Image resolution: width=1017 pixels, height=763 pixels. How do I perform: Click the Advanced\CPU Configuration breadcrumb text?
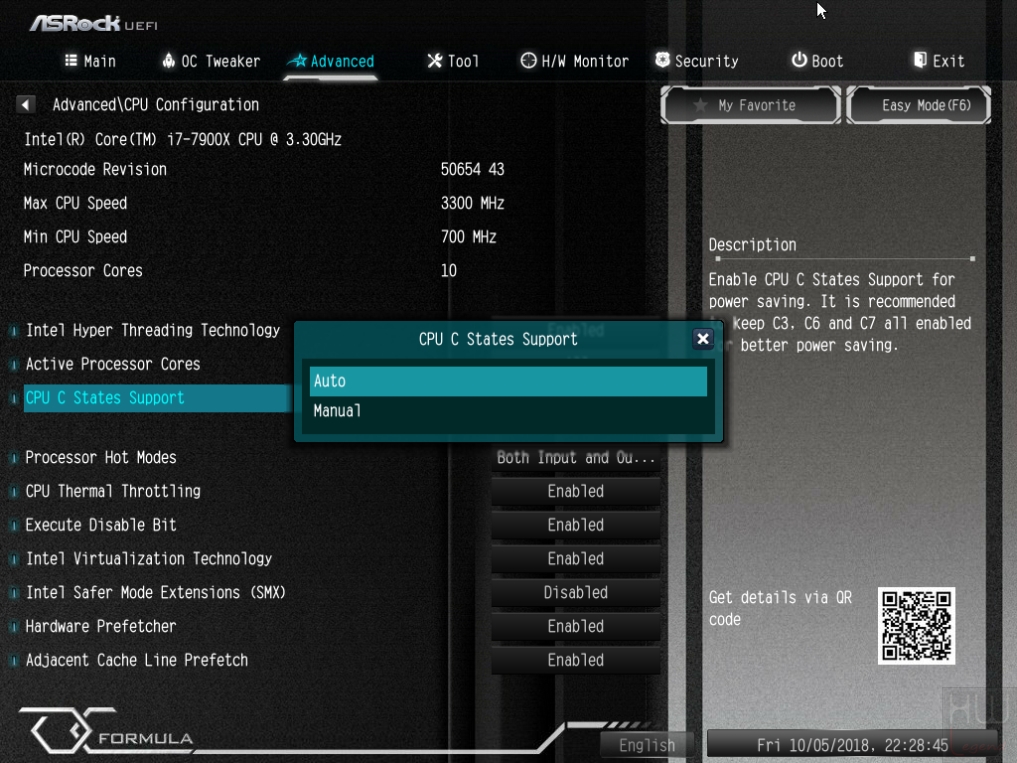click(x=156, y=104)
